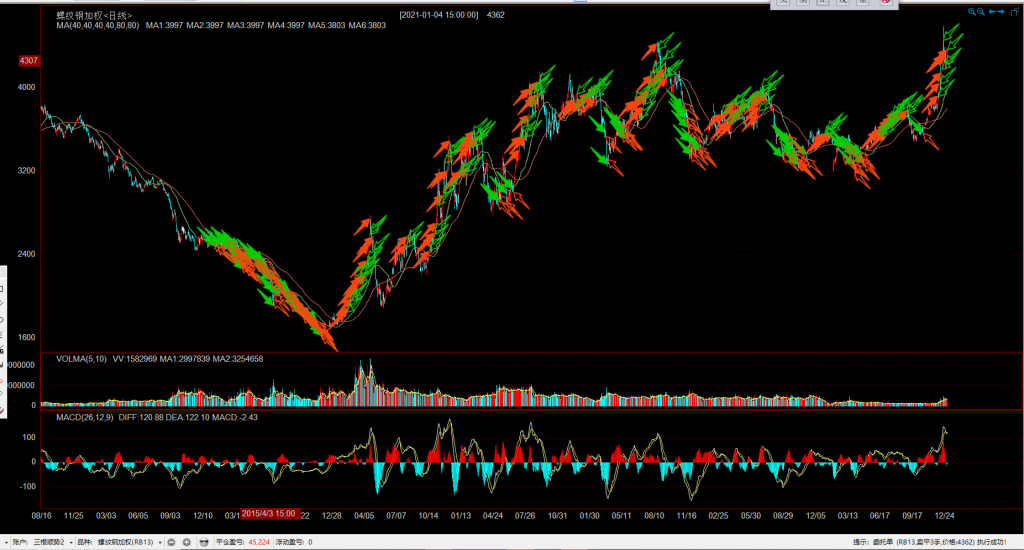Select the ellipse drawing tool in left toolbar
Screen dimensions: 1024x550
tap(2, 322)
